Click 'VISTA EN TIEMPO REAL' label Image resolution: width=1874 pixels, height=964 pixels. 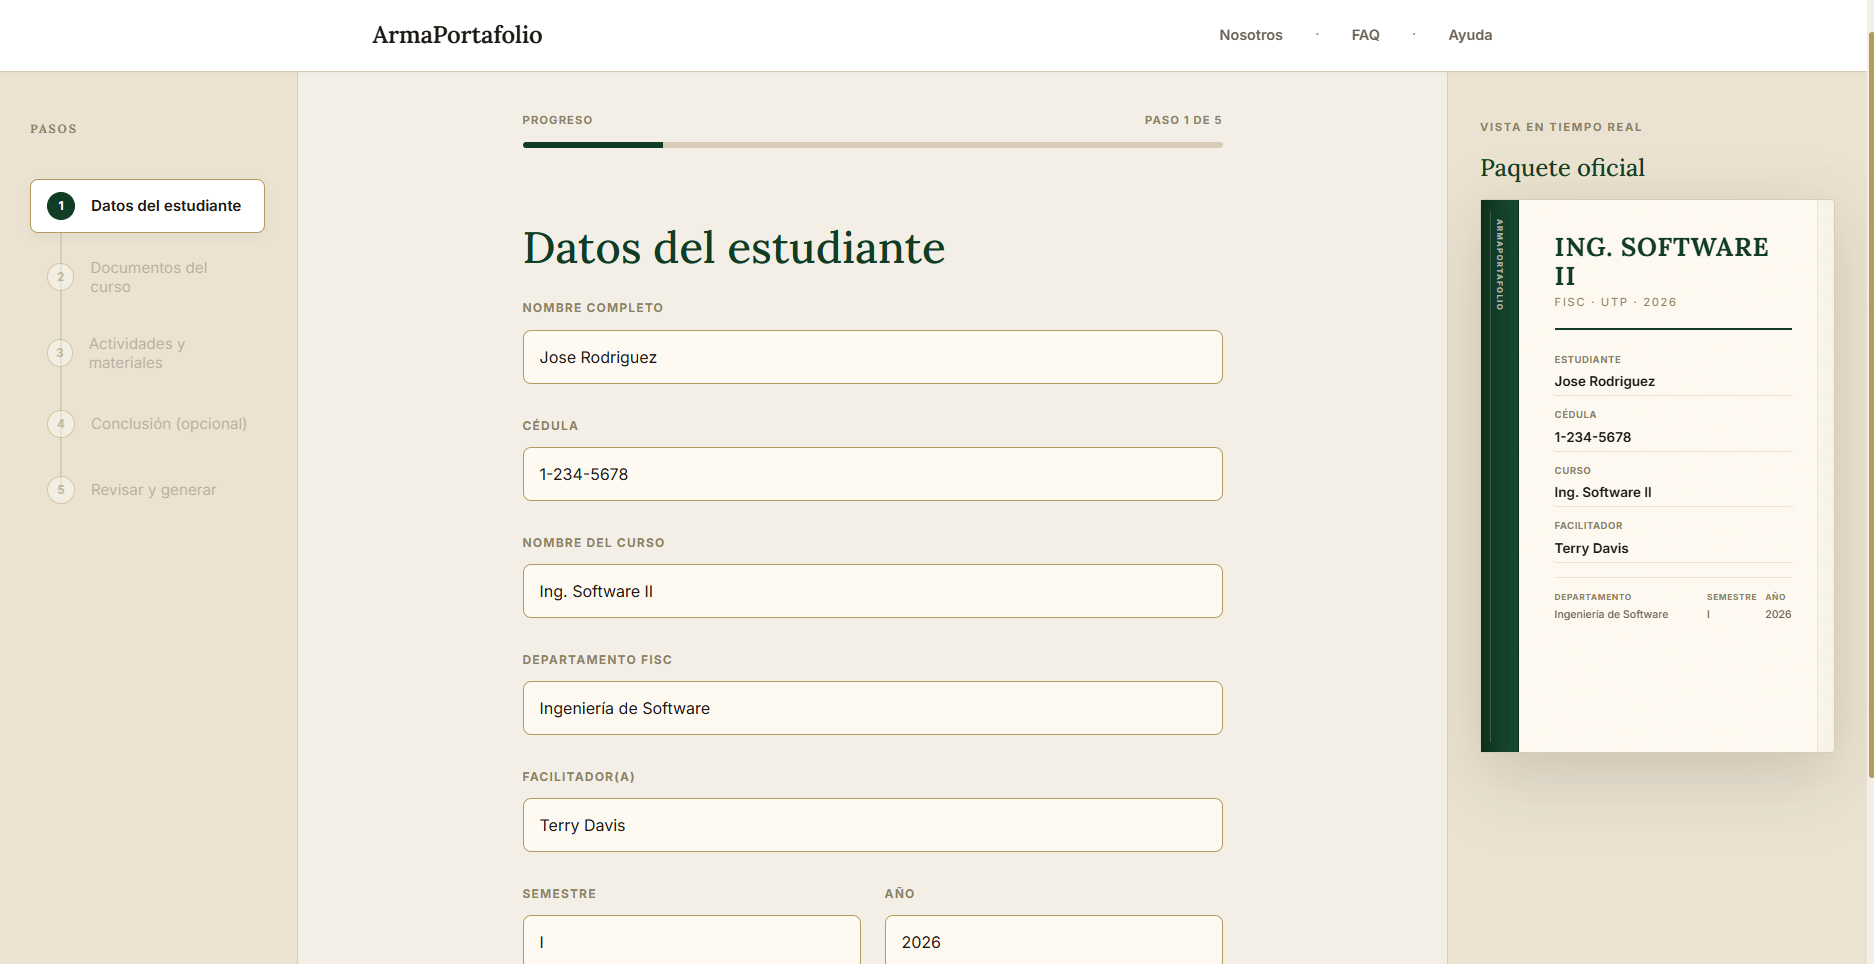[1560, 127]
